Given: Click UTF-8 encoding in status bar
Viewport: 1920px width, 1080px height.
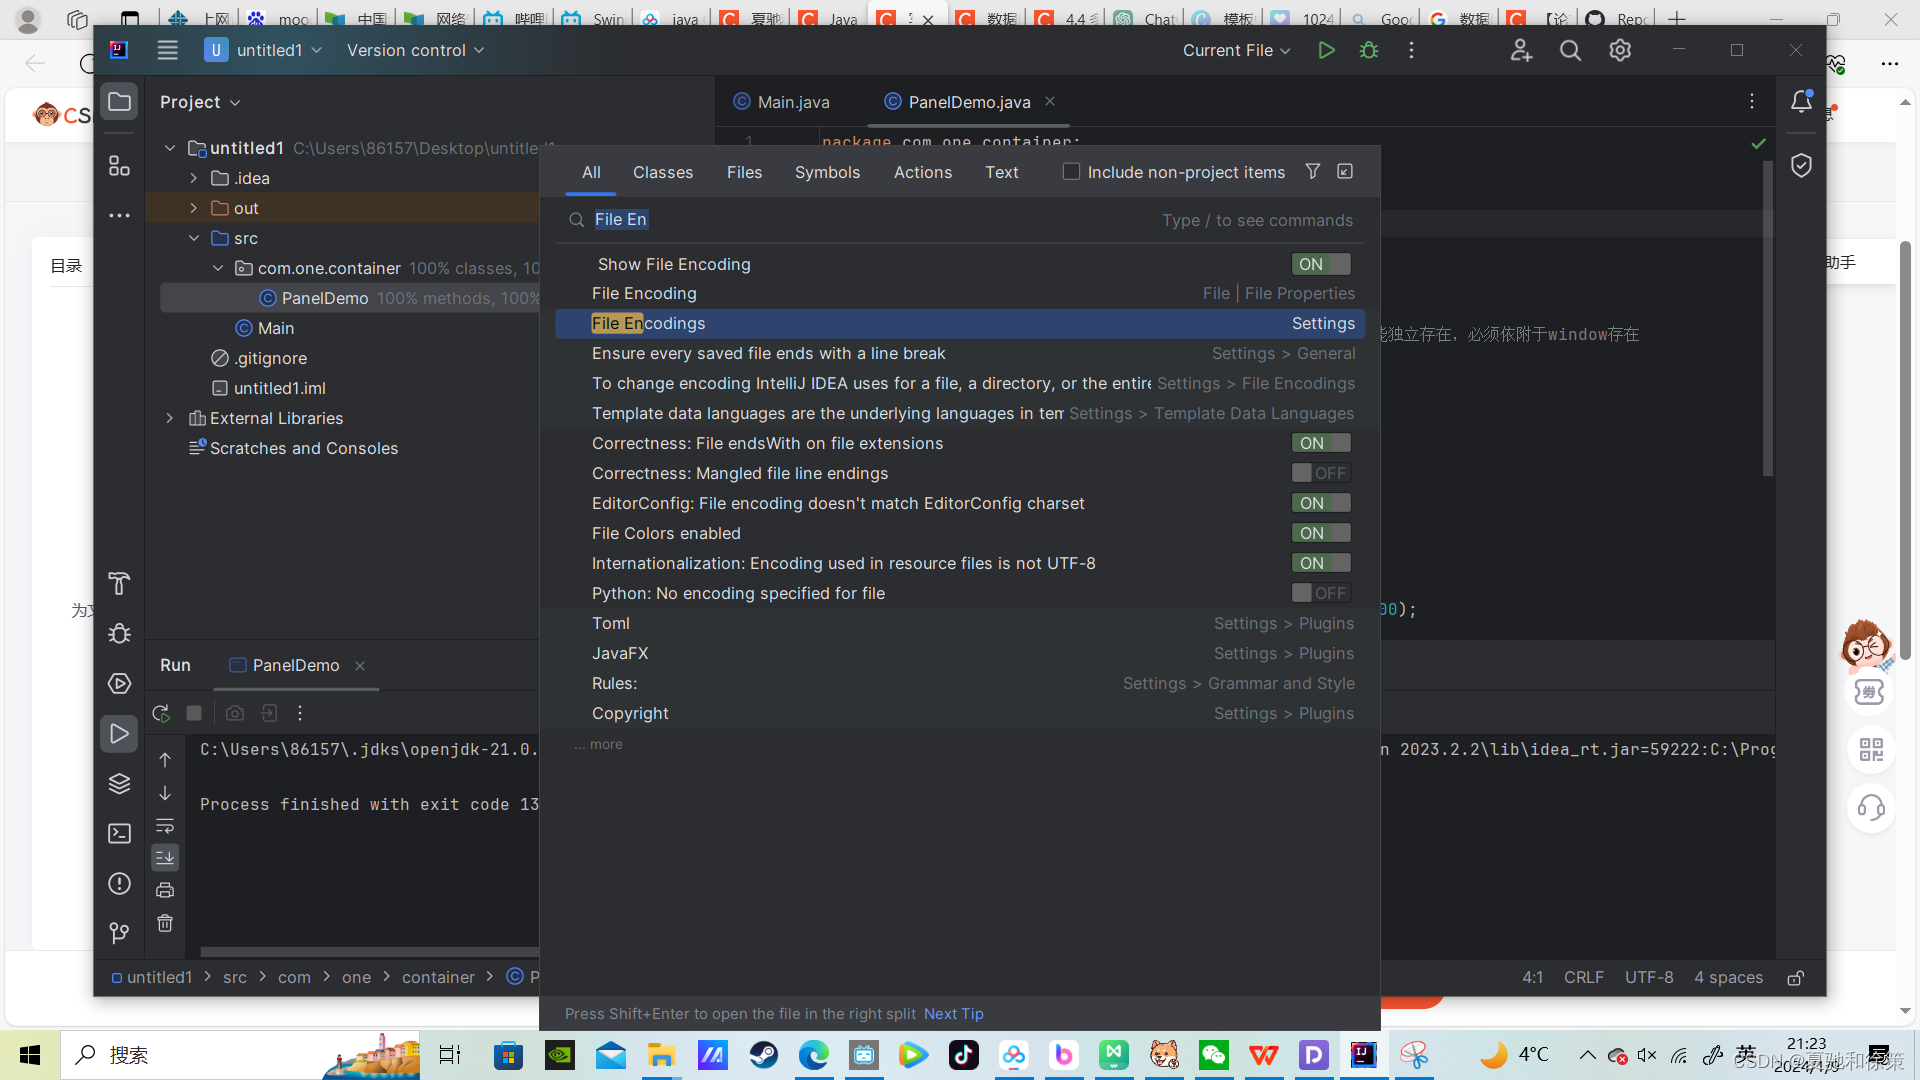Looking at the screenshot, I should point(1649,978).
